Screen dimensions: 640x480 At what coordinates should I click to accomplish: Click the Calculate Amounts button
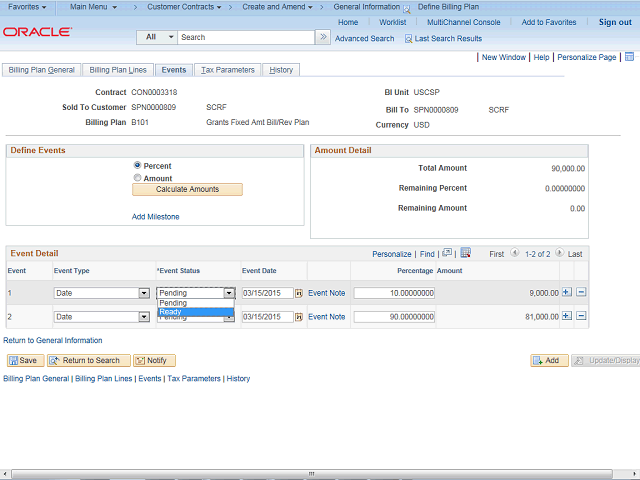coord(188,189)
